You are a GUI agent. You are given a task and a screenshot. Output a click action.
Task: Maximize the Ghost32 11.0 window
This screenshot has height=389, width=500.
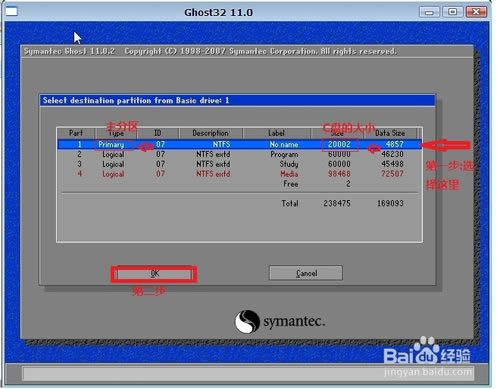pyautogui.click(x=452, y=12)
